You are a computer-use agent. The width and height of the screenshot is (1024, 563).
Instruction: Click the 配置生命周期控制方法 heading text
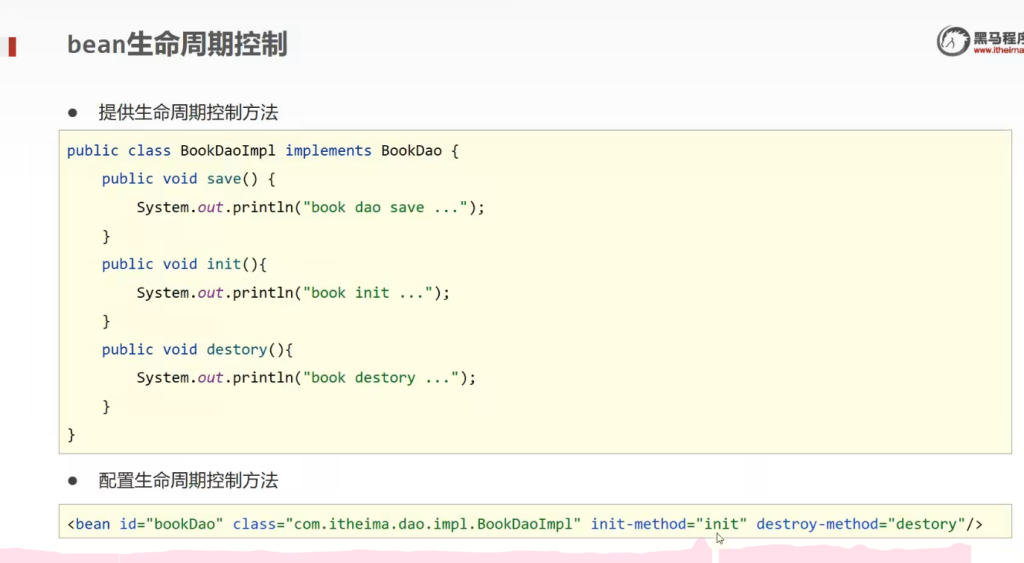(188, 481)
